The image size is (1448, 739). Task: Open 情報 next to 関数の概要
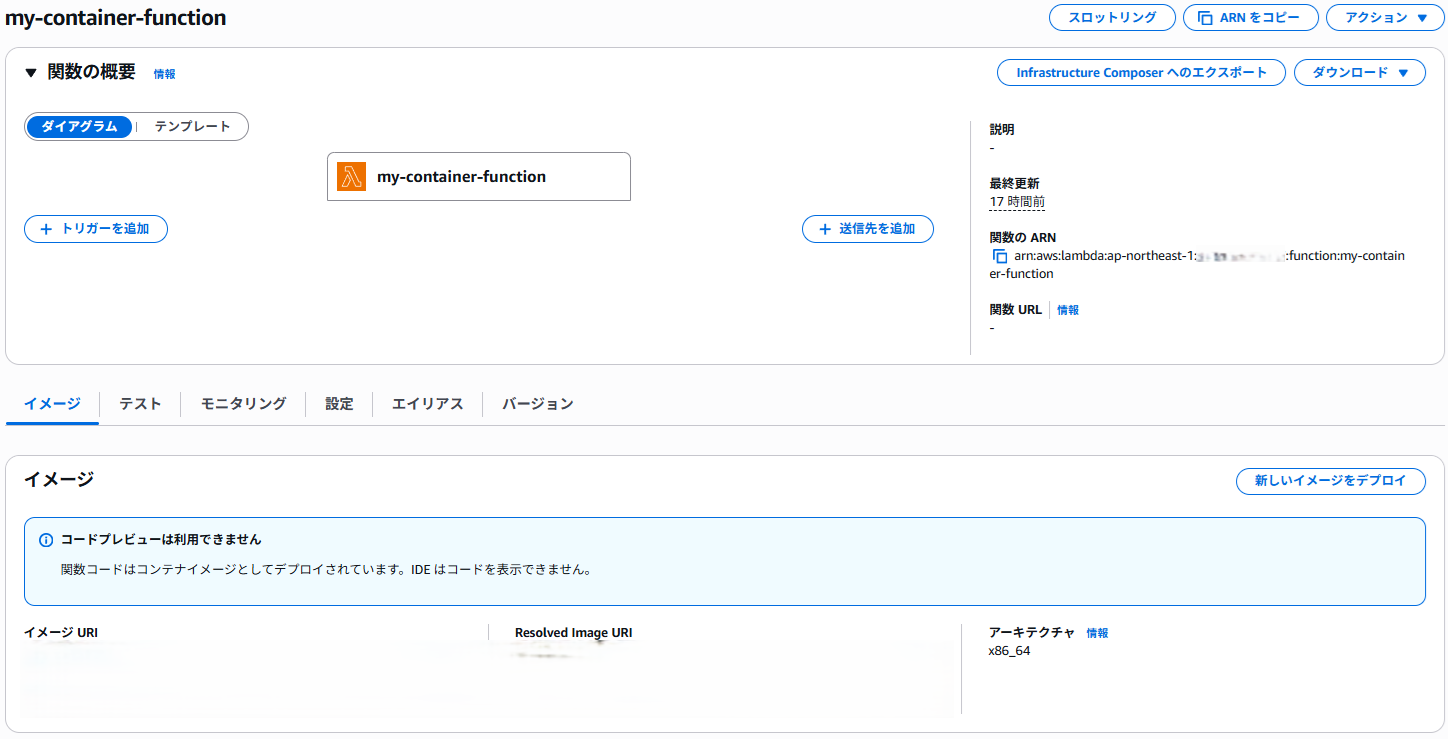point(164,73)
